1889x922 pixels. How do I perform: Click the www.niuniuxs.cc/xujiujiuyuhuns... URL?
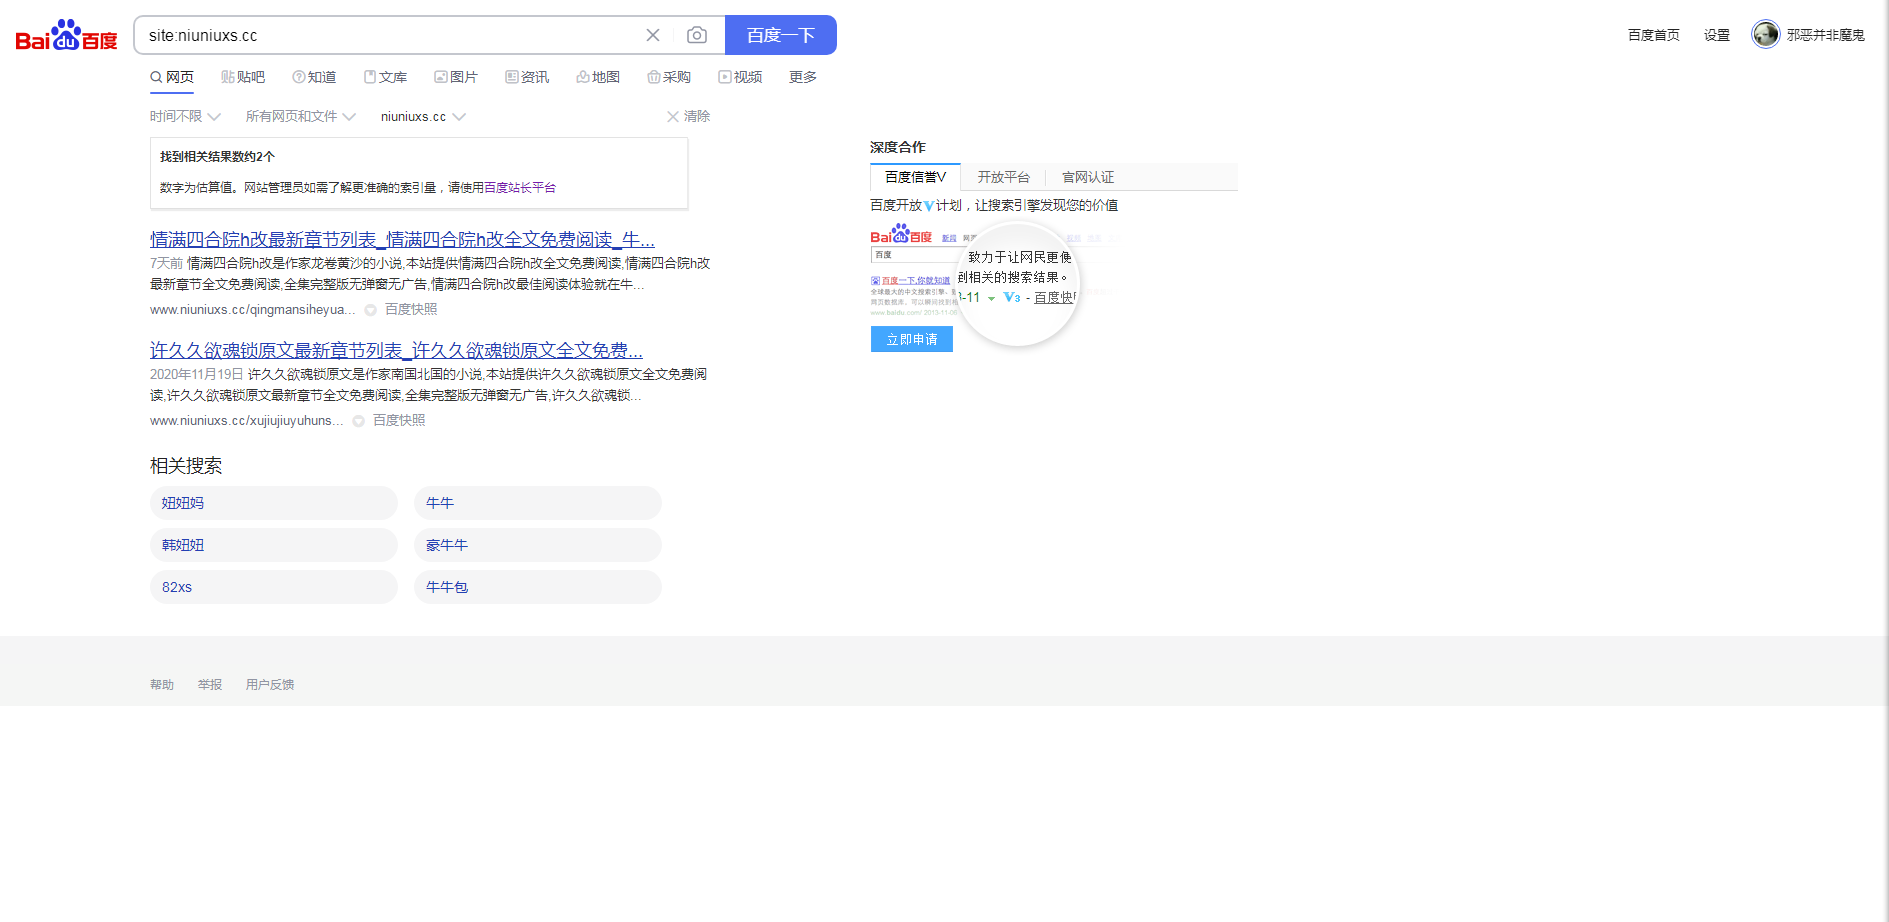point(246,421)
